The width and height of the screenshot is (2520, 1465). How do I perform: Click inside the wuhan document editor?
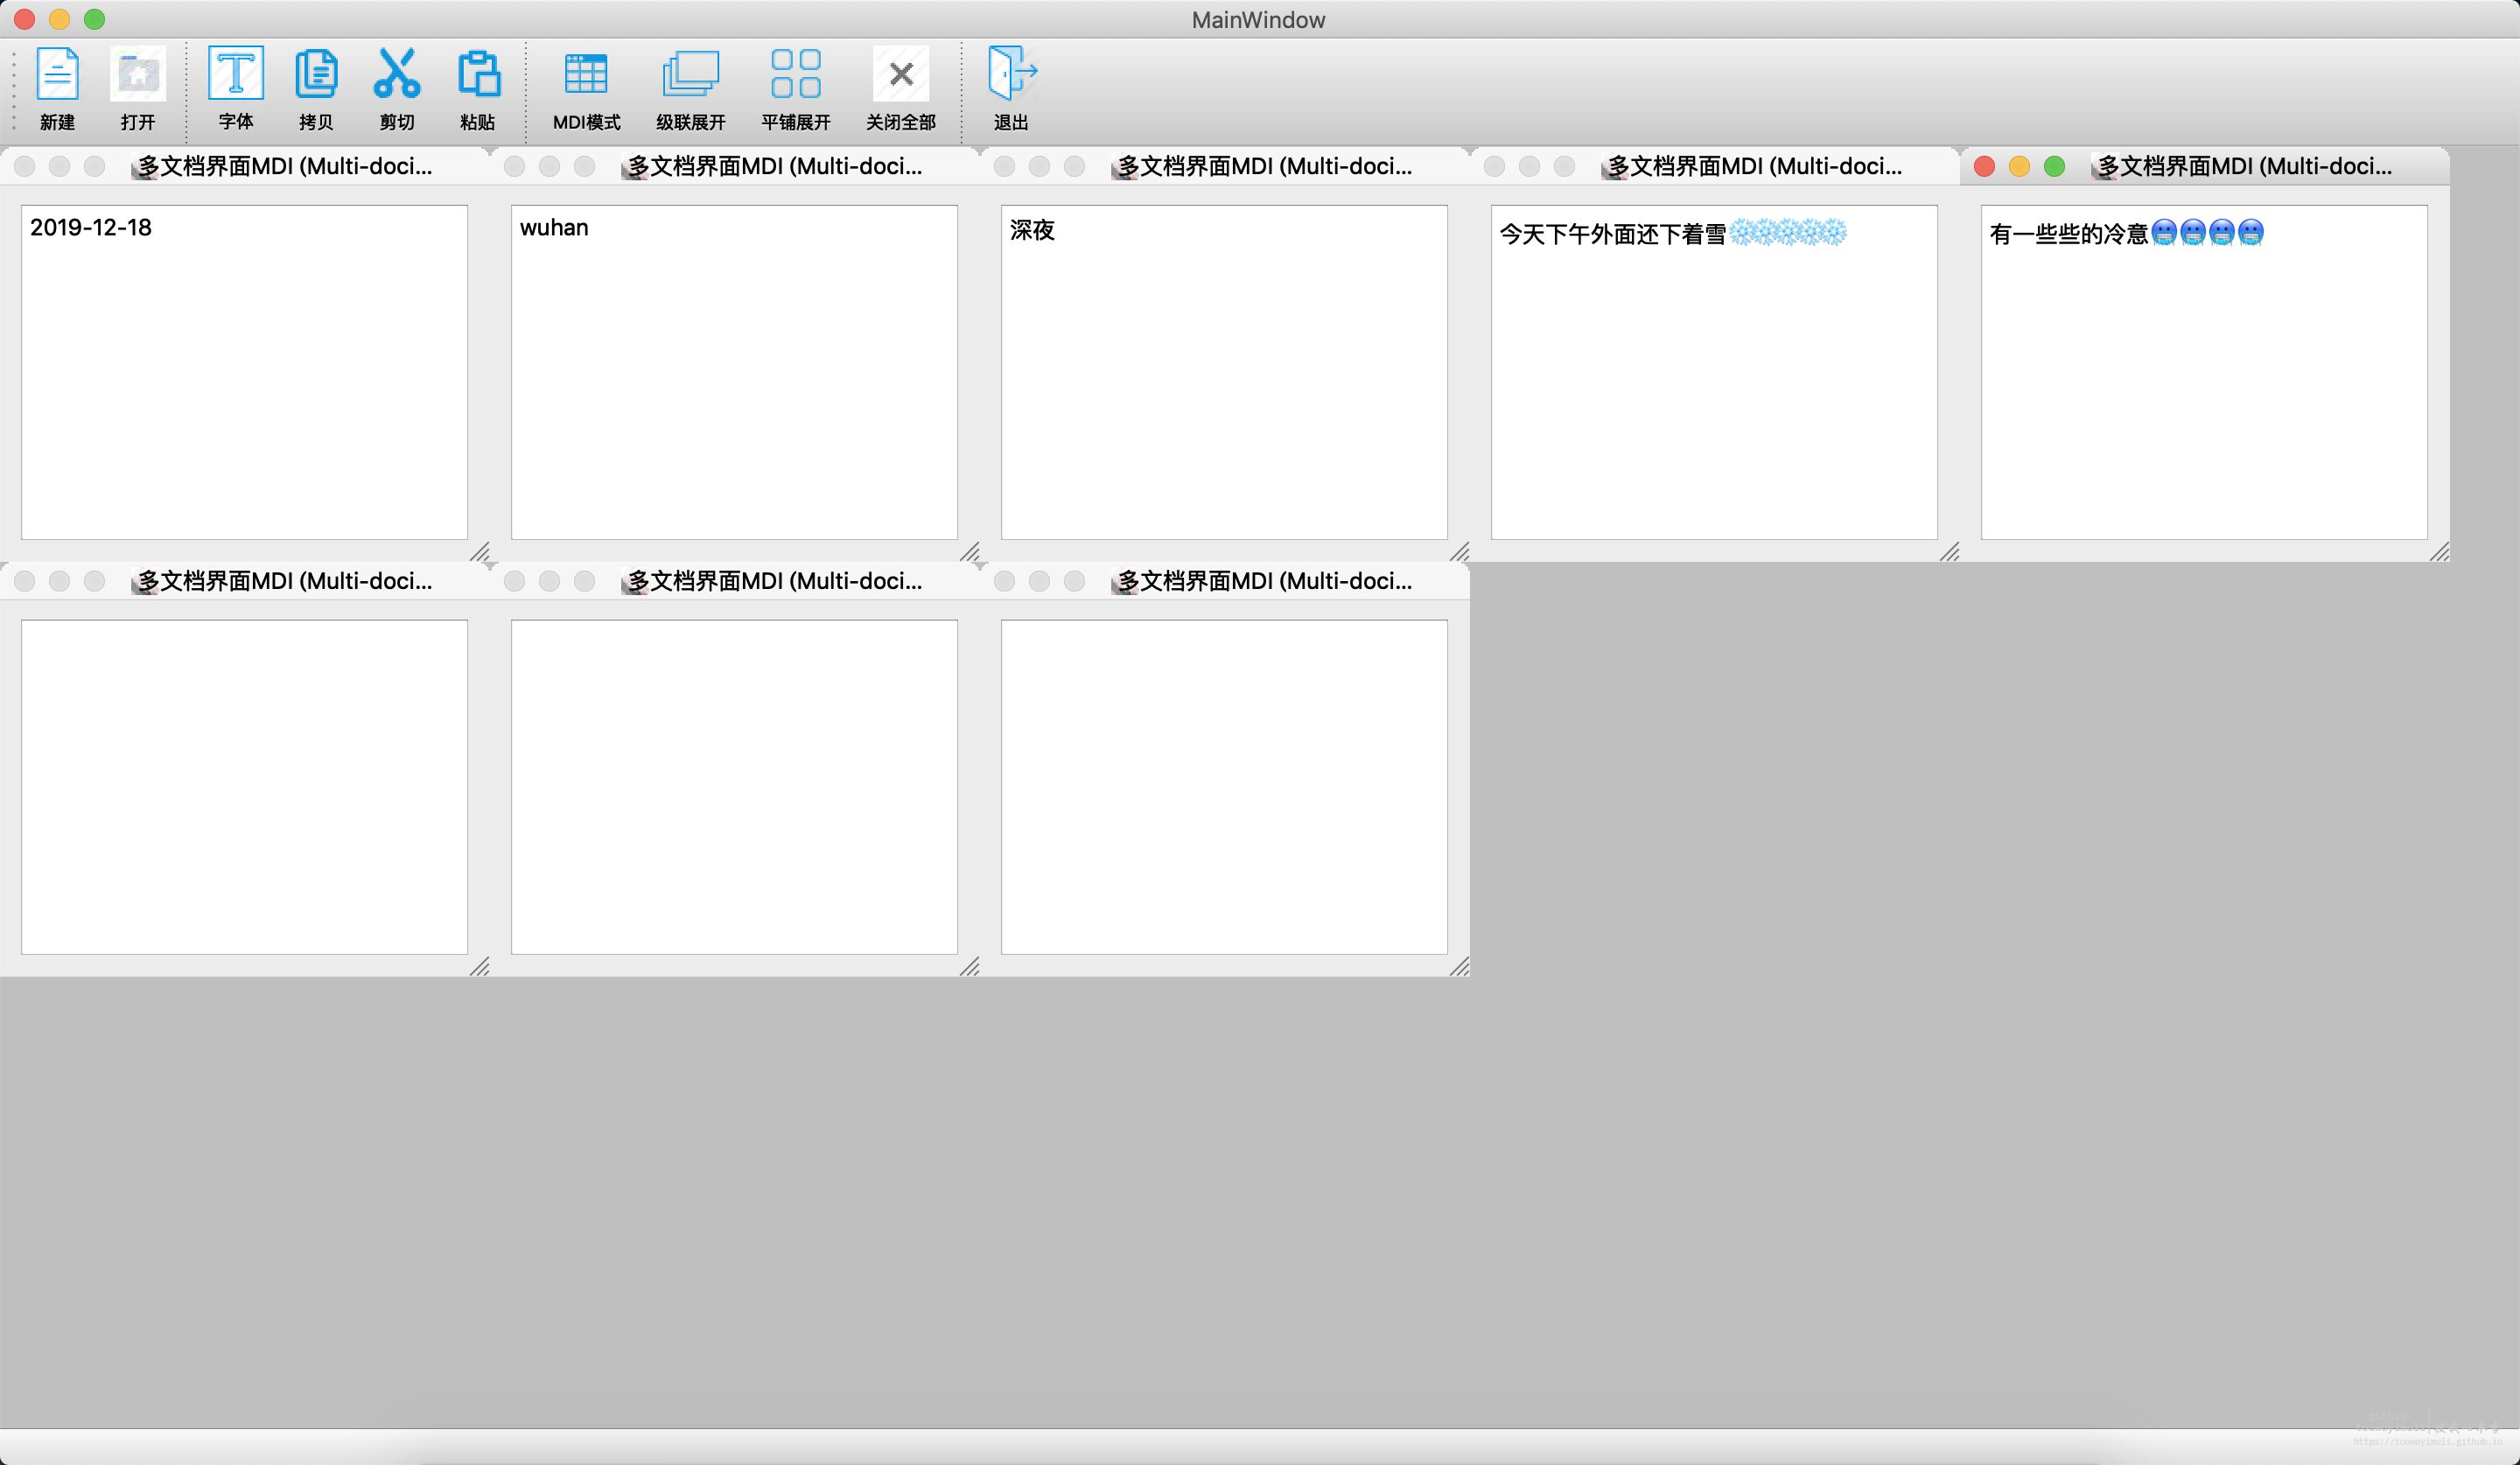click(x=734, y=372)
